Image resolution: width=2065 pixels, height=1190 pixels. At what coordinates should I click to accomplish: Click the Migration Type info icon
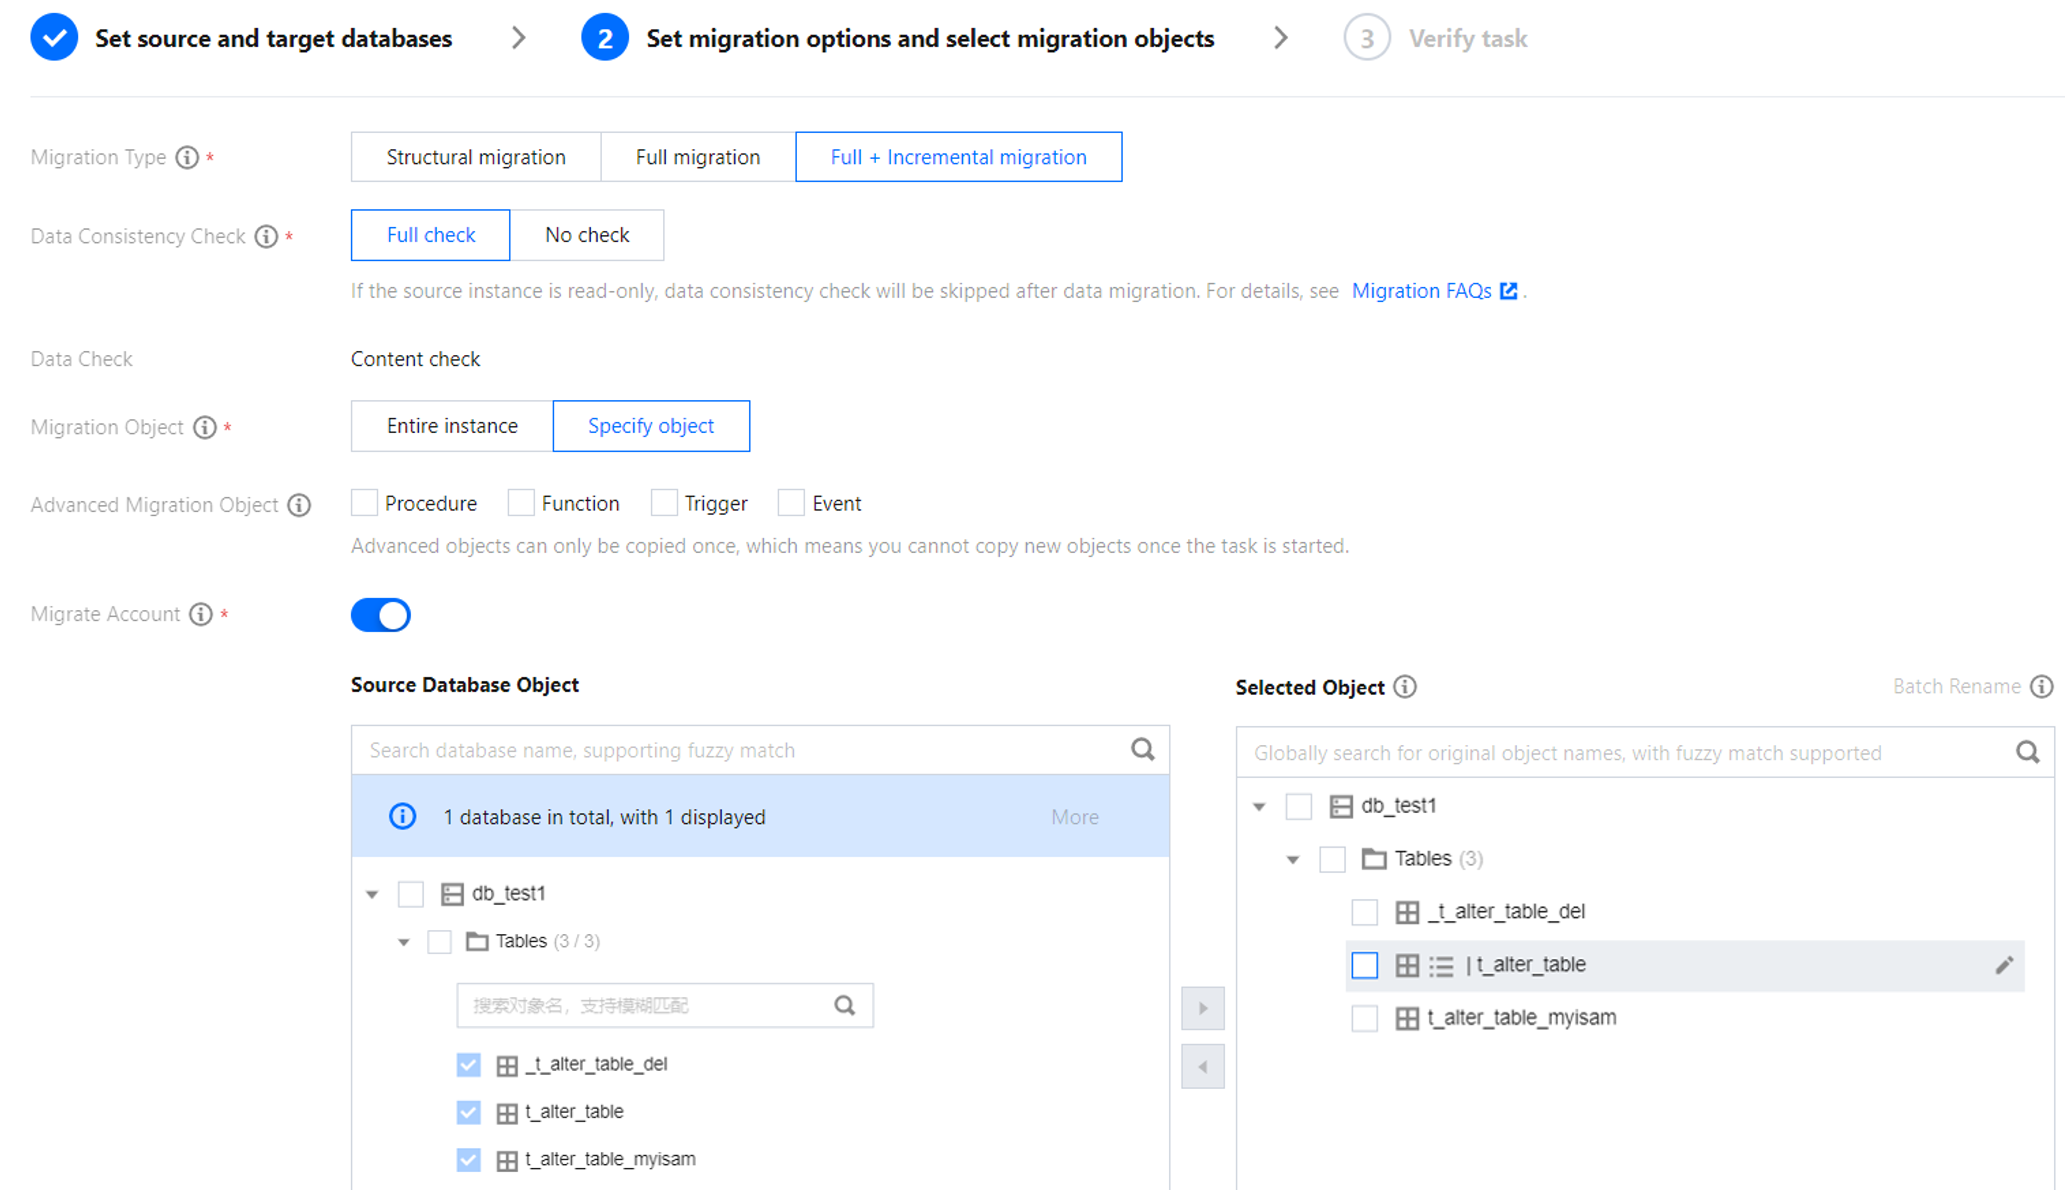coord(187,158)
